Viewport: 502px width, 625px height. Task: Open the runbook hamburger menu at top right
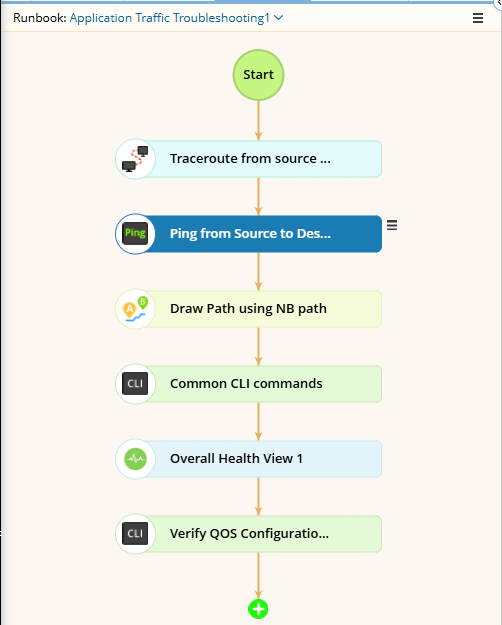(478, 18)
